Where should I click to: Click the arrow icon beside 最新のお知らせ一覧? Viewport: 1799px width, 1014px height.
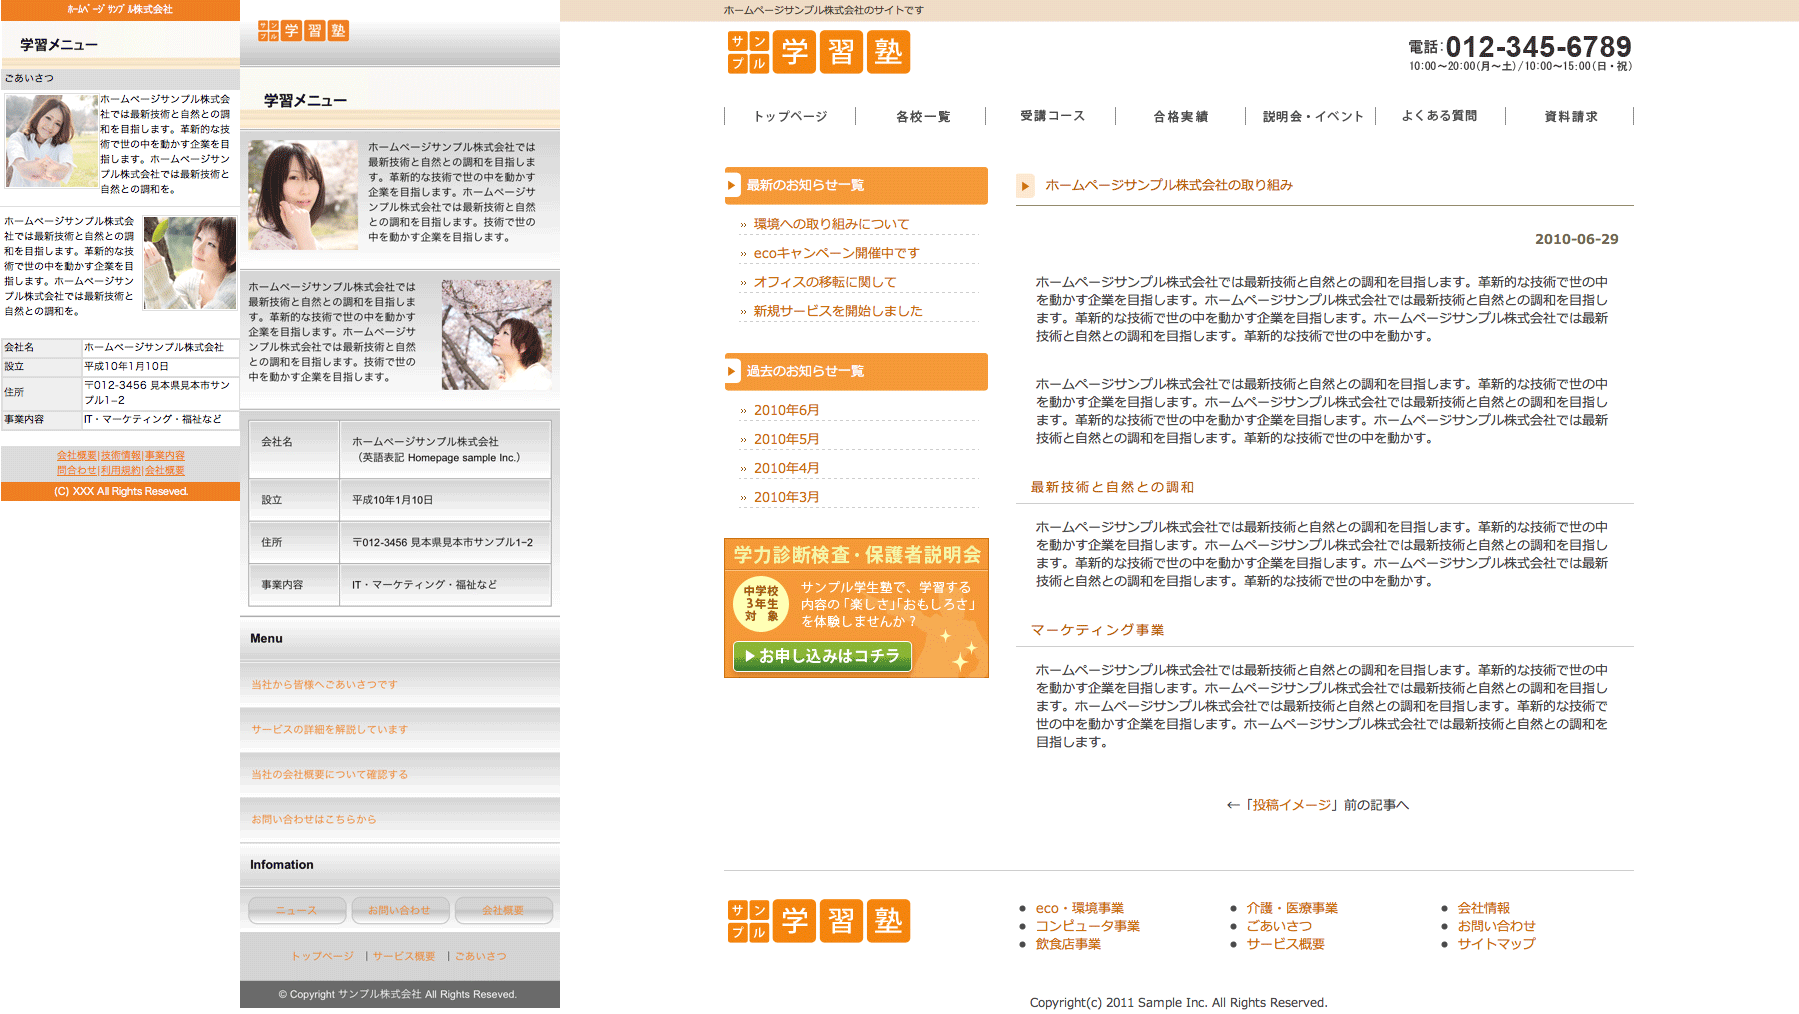pos(732,186)
